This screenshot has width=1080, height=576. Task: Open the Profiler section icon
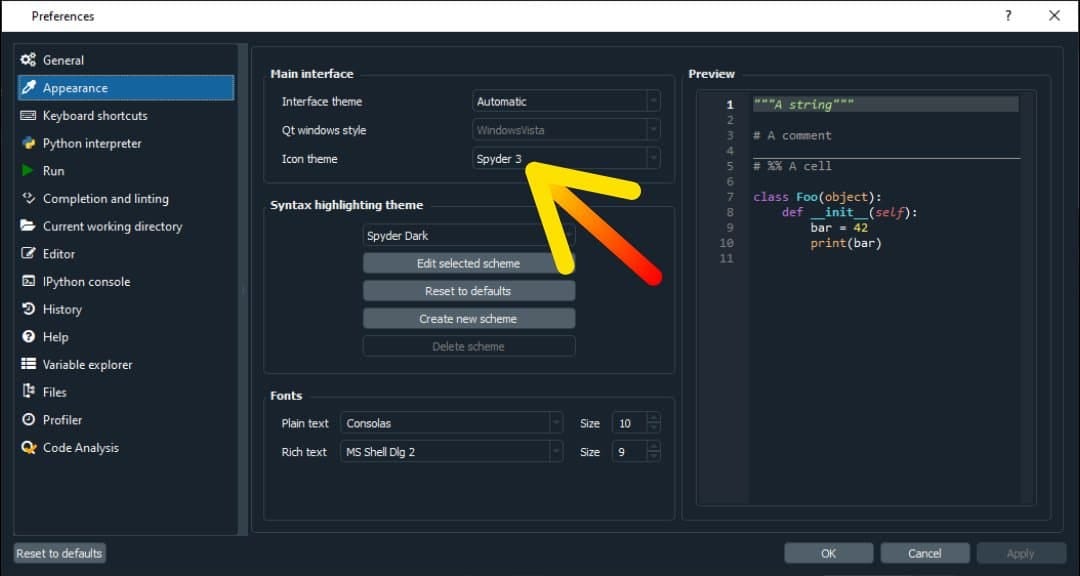tap(29, 420)
